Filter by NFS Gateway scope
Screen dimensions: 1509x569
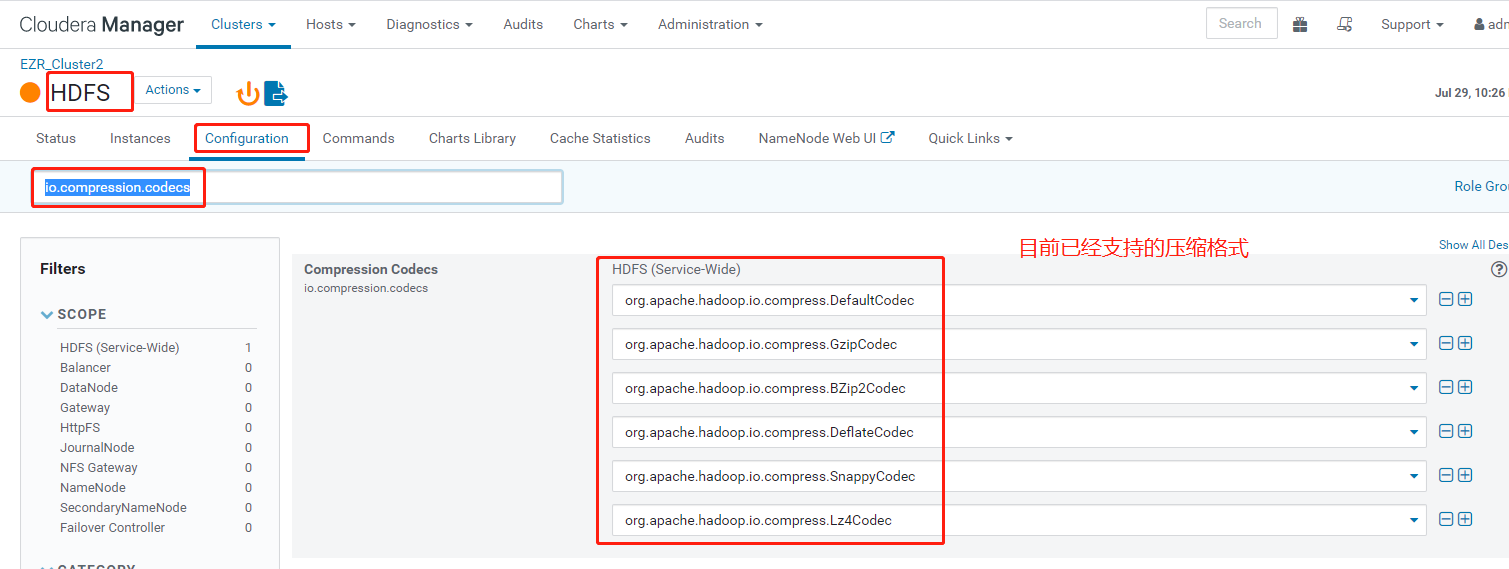click(x=99, y=468)
